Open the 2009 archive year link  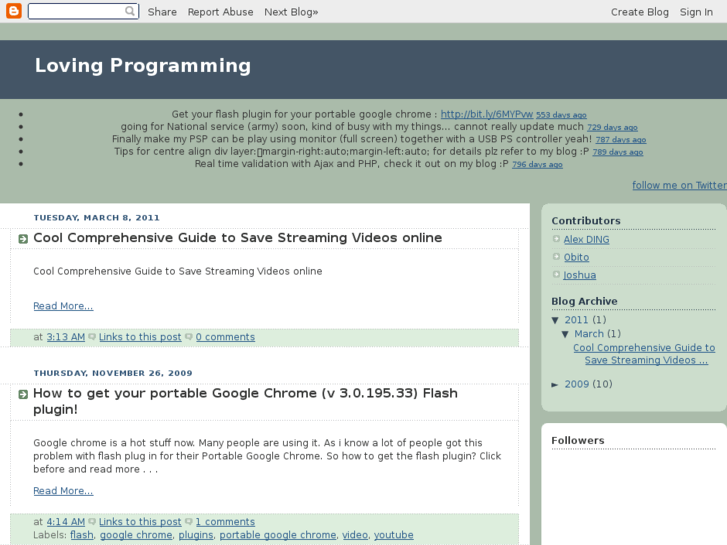click(576, 384)
